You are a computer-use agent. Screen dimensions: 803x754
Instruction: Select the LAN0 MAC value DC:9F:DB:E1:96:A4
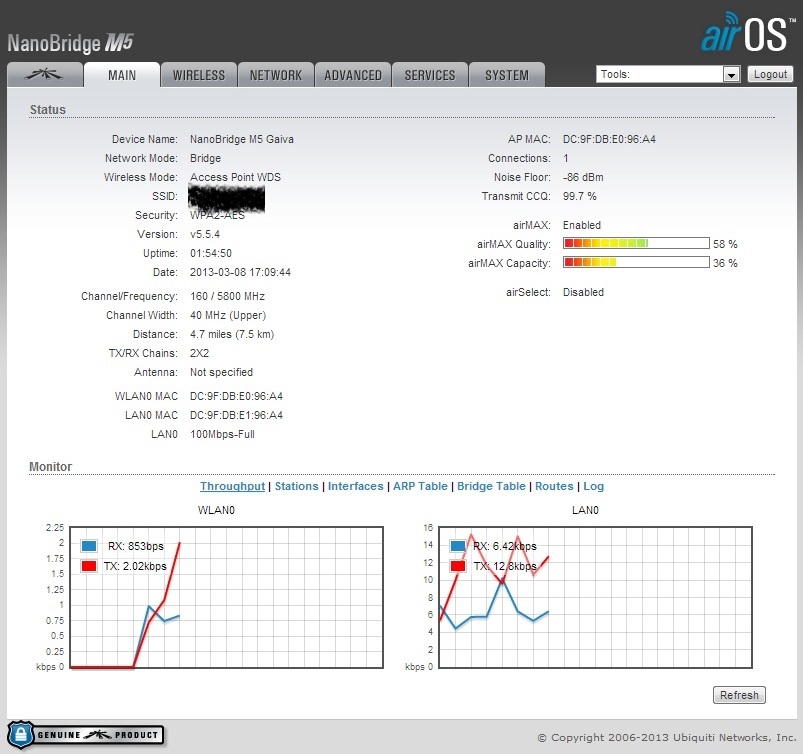(236, 415)
